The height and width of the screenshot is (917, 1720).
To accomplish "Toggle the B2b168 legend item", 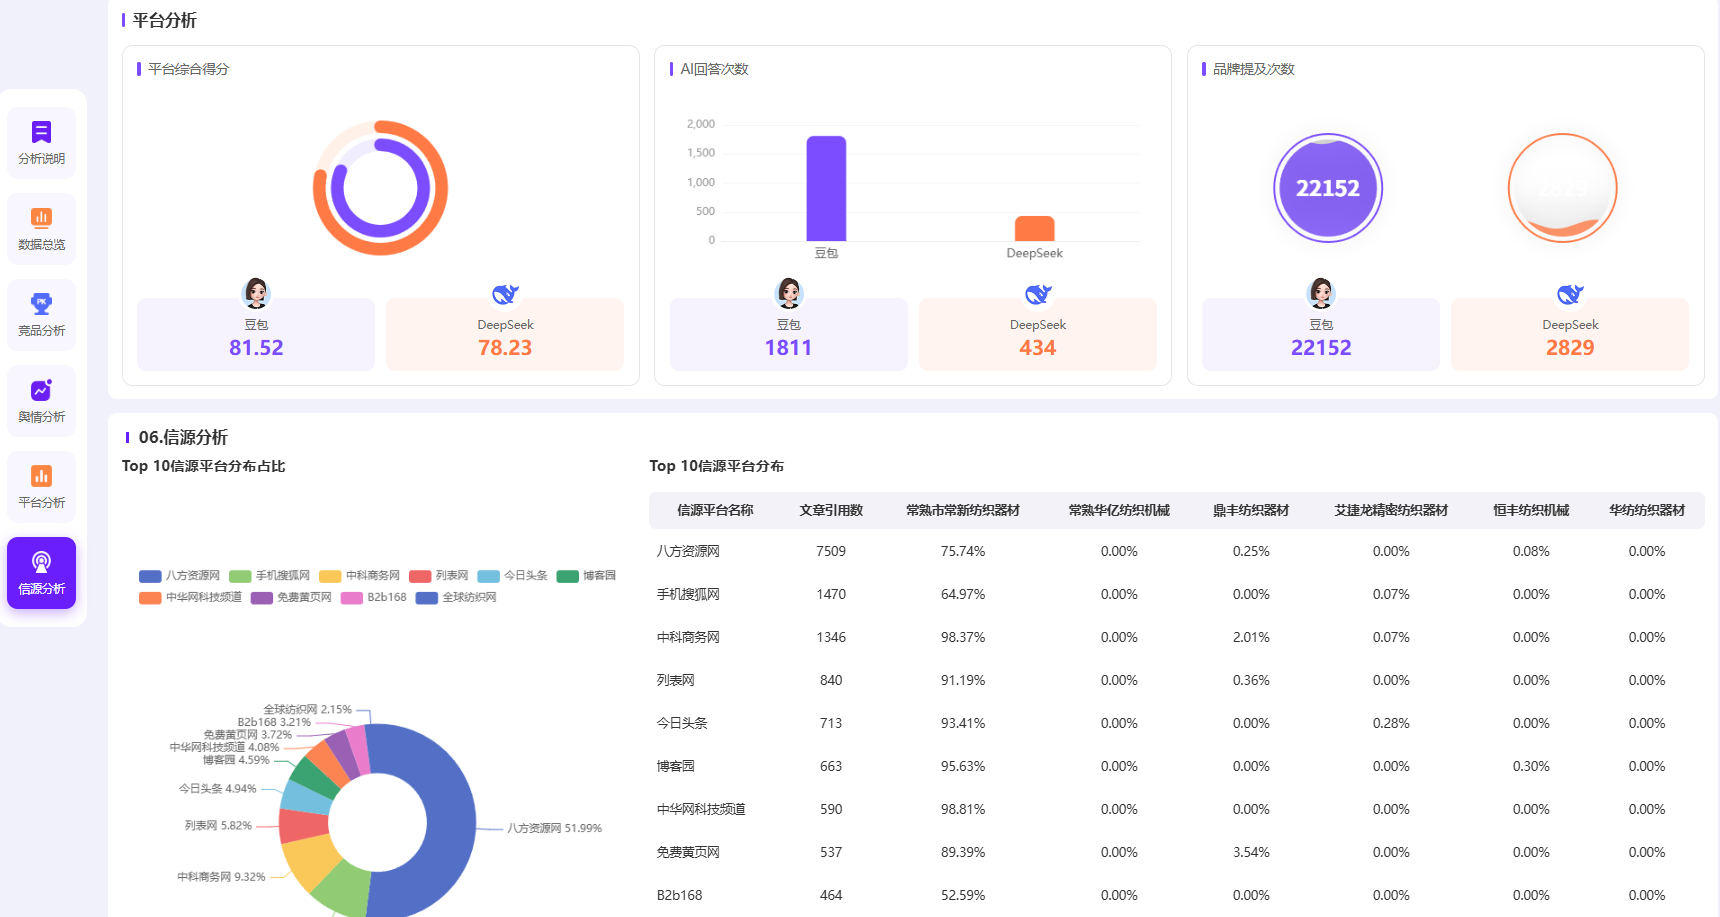I will [x=374, y=598].
